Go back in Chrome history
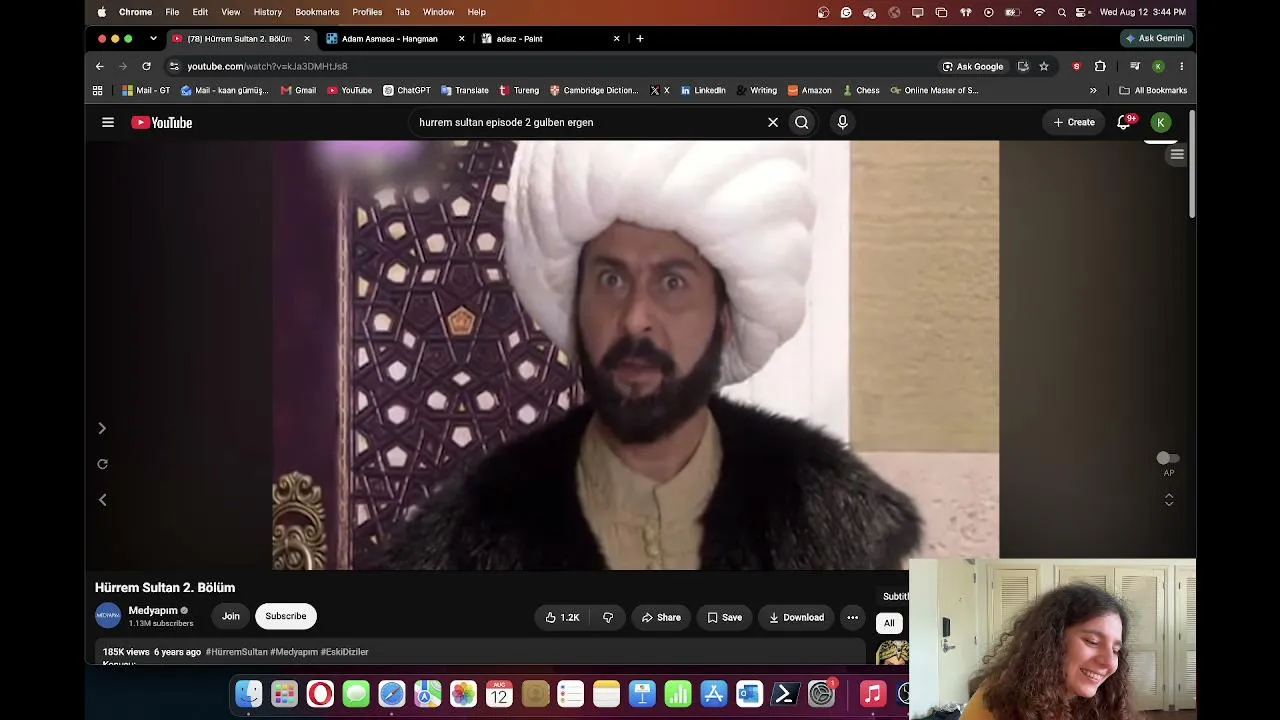1280x720 pixels. coord(100,66)
